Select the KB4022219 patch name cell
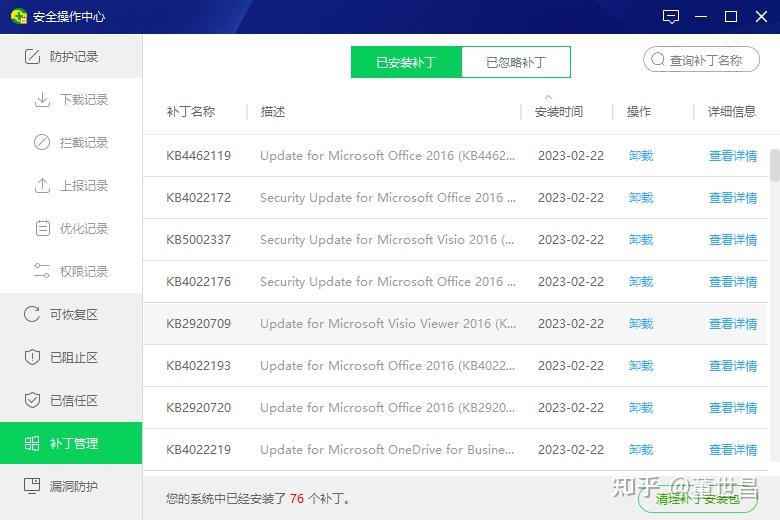Image resolution: width=780 pixels, height=520 pixels. (198, 449)
